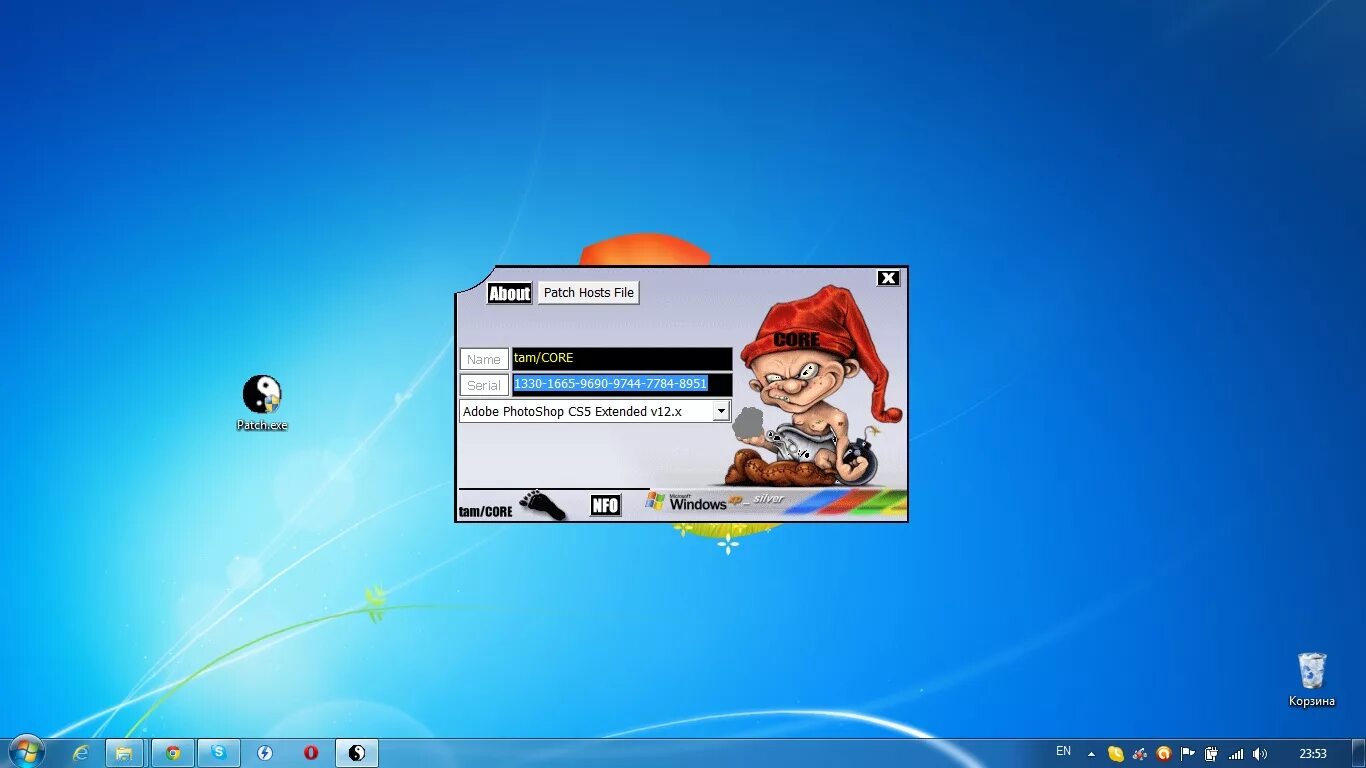The width and height of the screenshot is (1366, 768).
Task: Click the power plug battery tray icon
Action: coord(1212,754)
